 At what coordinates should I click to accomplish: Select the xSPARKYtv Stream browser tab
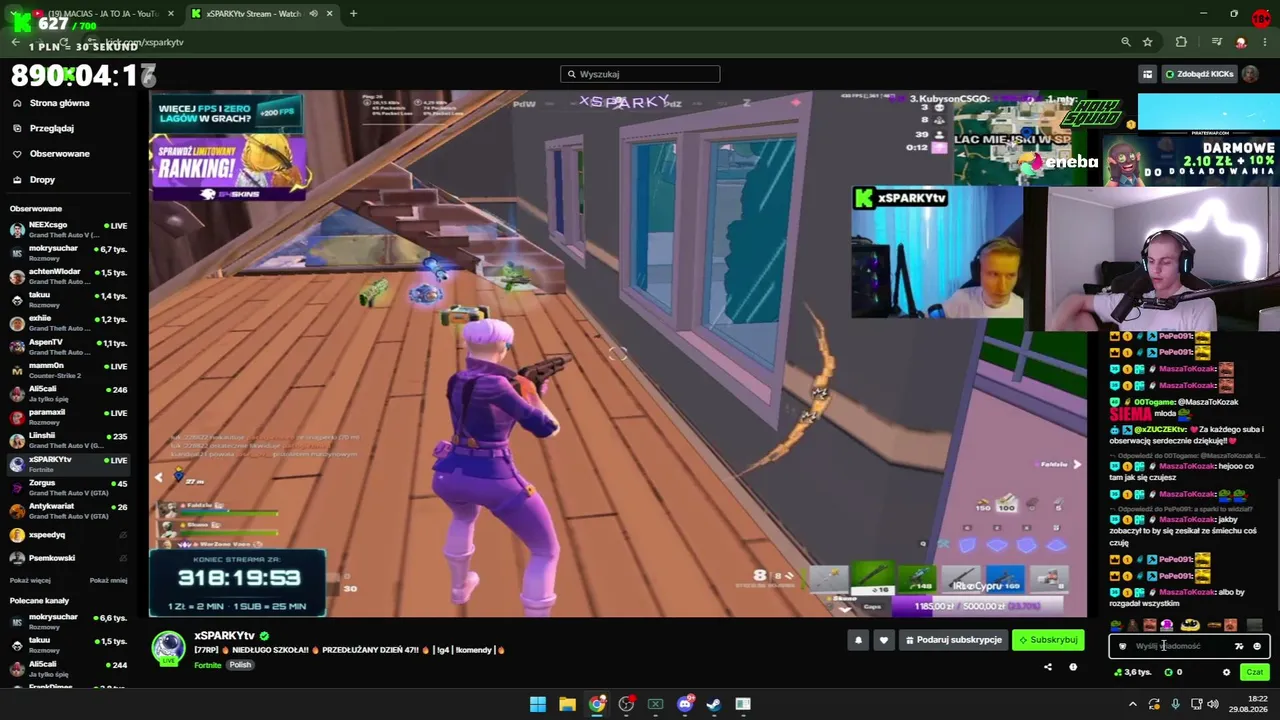click(x=262, y=14)
